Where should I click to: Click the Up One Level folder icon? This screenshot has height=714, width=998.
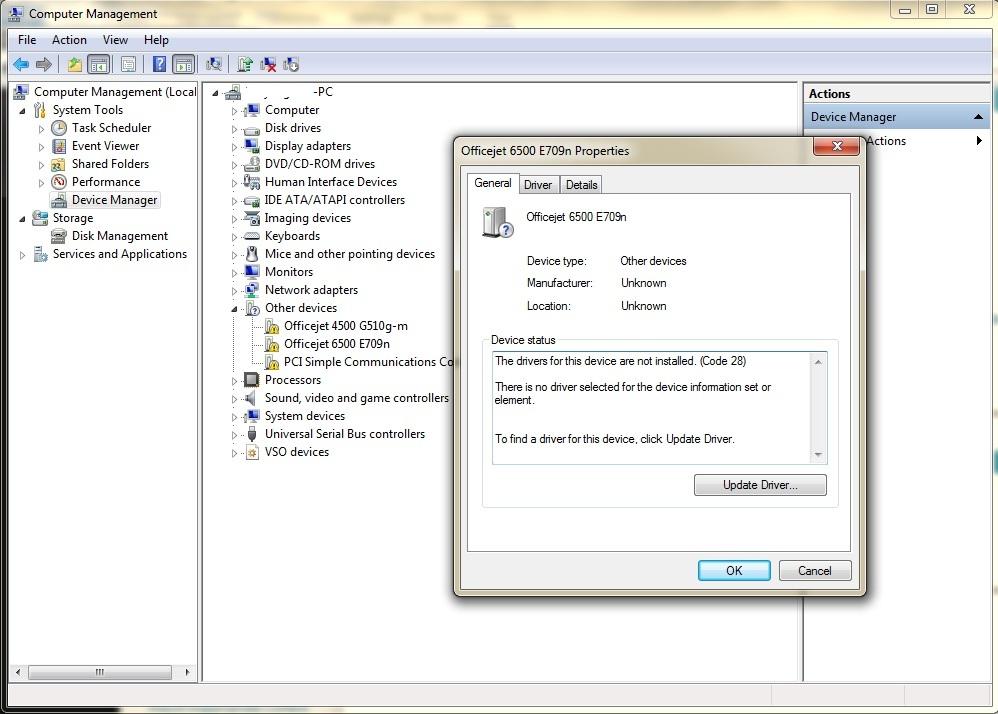click(x=75, y=65)
